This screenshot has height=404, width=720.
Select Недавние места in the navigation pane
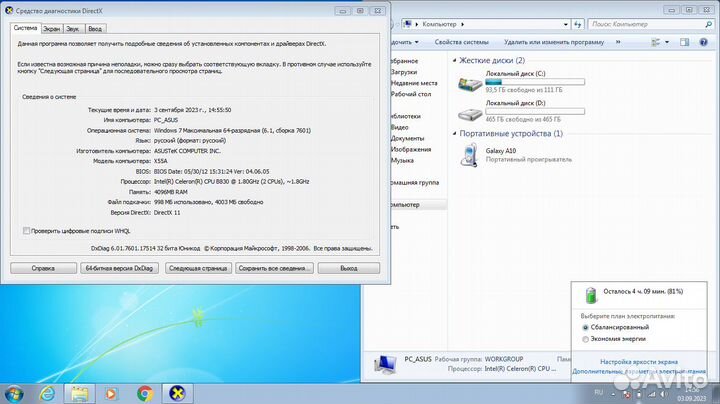pos(414,83)
